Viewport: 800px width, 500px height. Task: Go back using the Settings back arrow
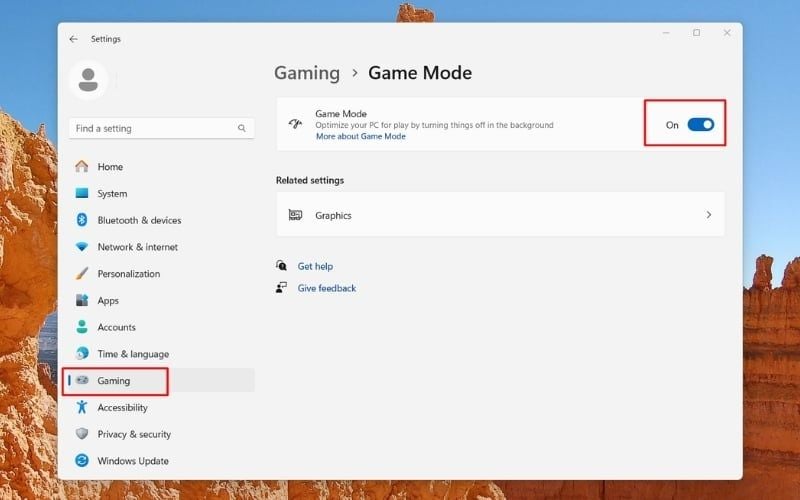[73, 39]
